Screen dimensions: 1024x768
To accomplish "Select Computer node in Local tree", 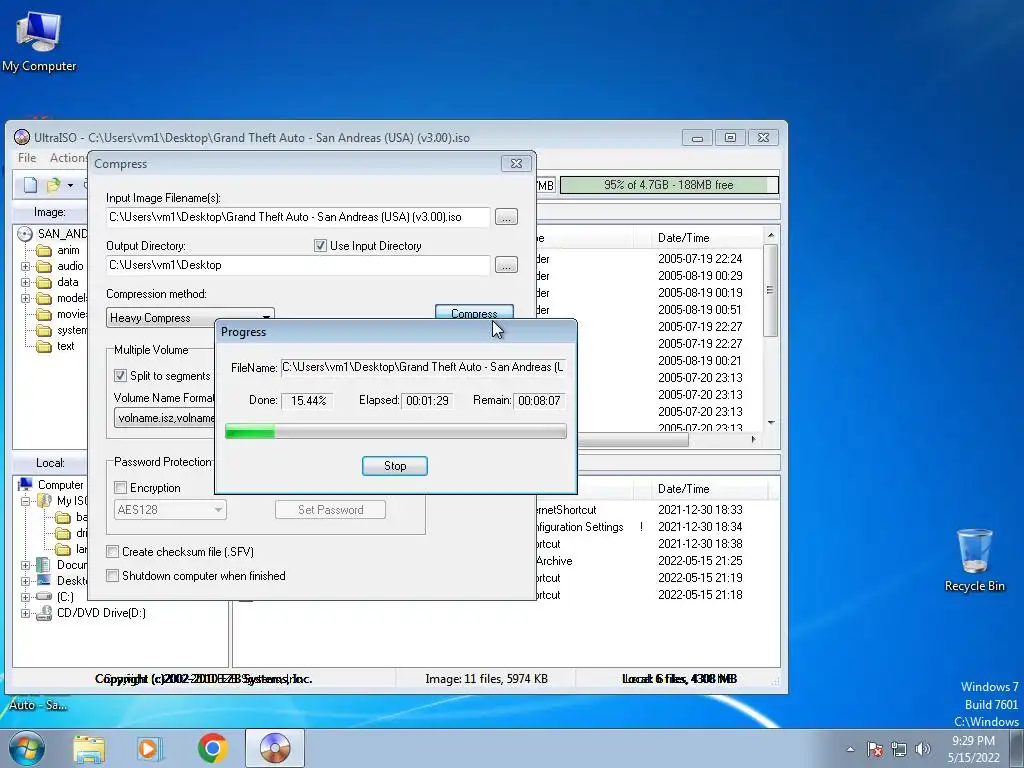I will pos(60,485).
